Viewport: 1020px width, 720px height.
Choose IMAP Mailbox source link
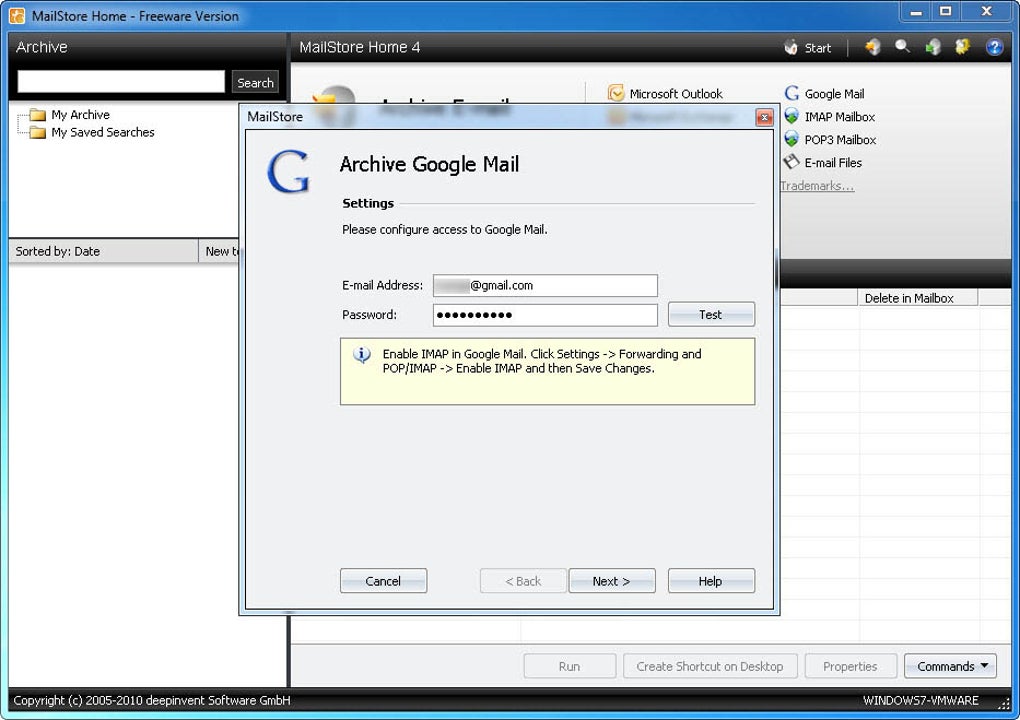click(840, 117)
